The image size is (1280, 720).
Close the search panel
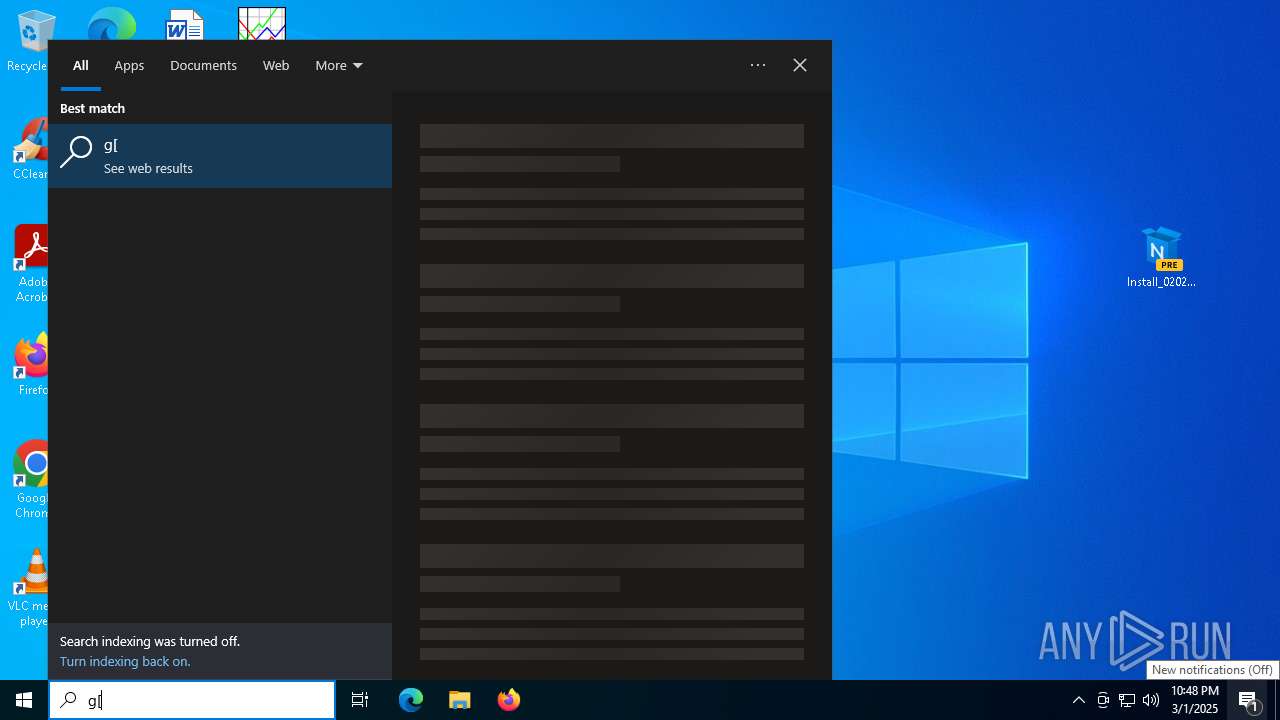pyautogui.click(x=800, y=65)
